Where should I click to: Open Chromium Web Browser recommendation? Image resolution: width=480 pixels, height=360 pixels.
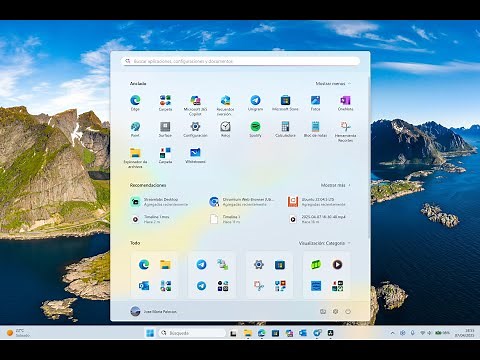pyautogui.click(x=242, y=202)
